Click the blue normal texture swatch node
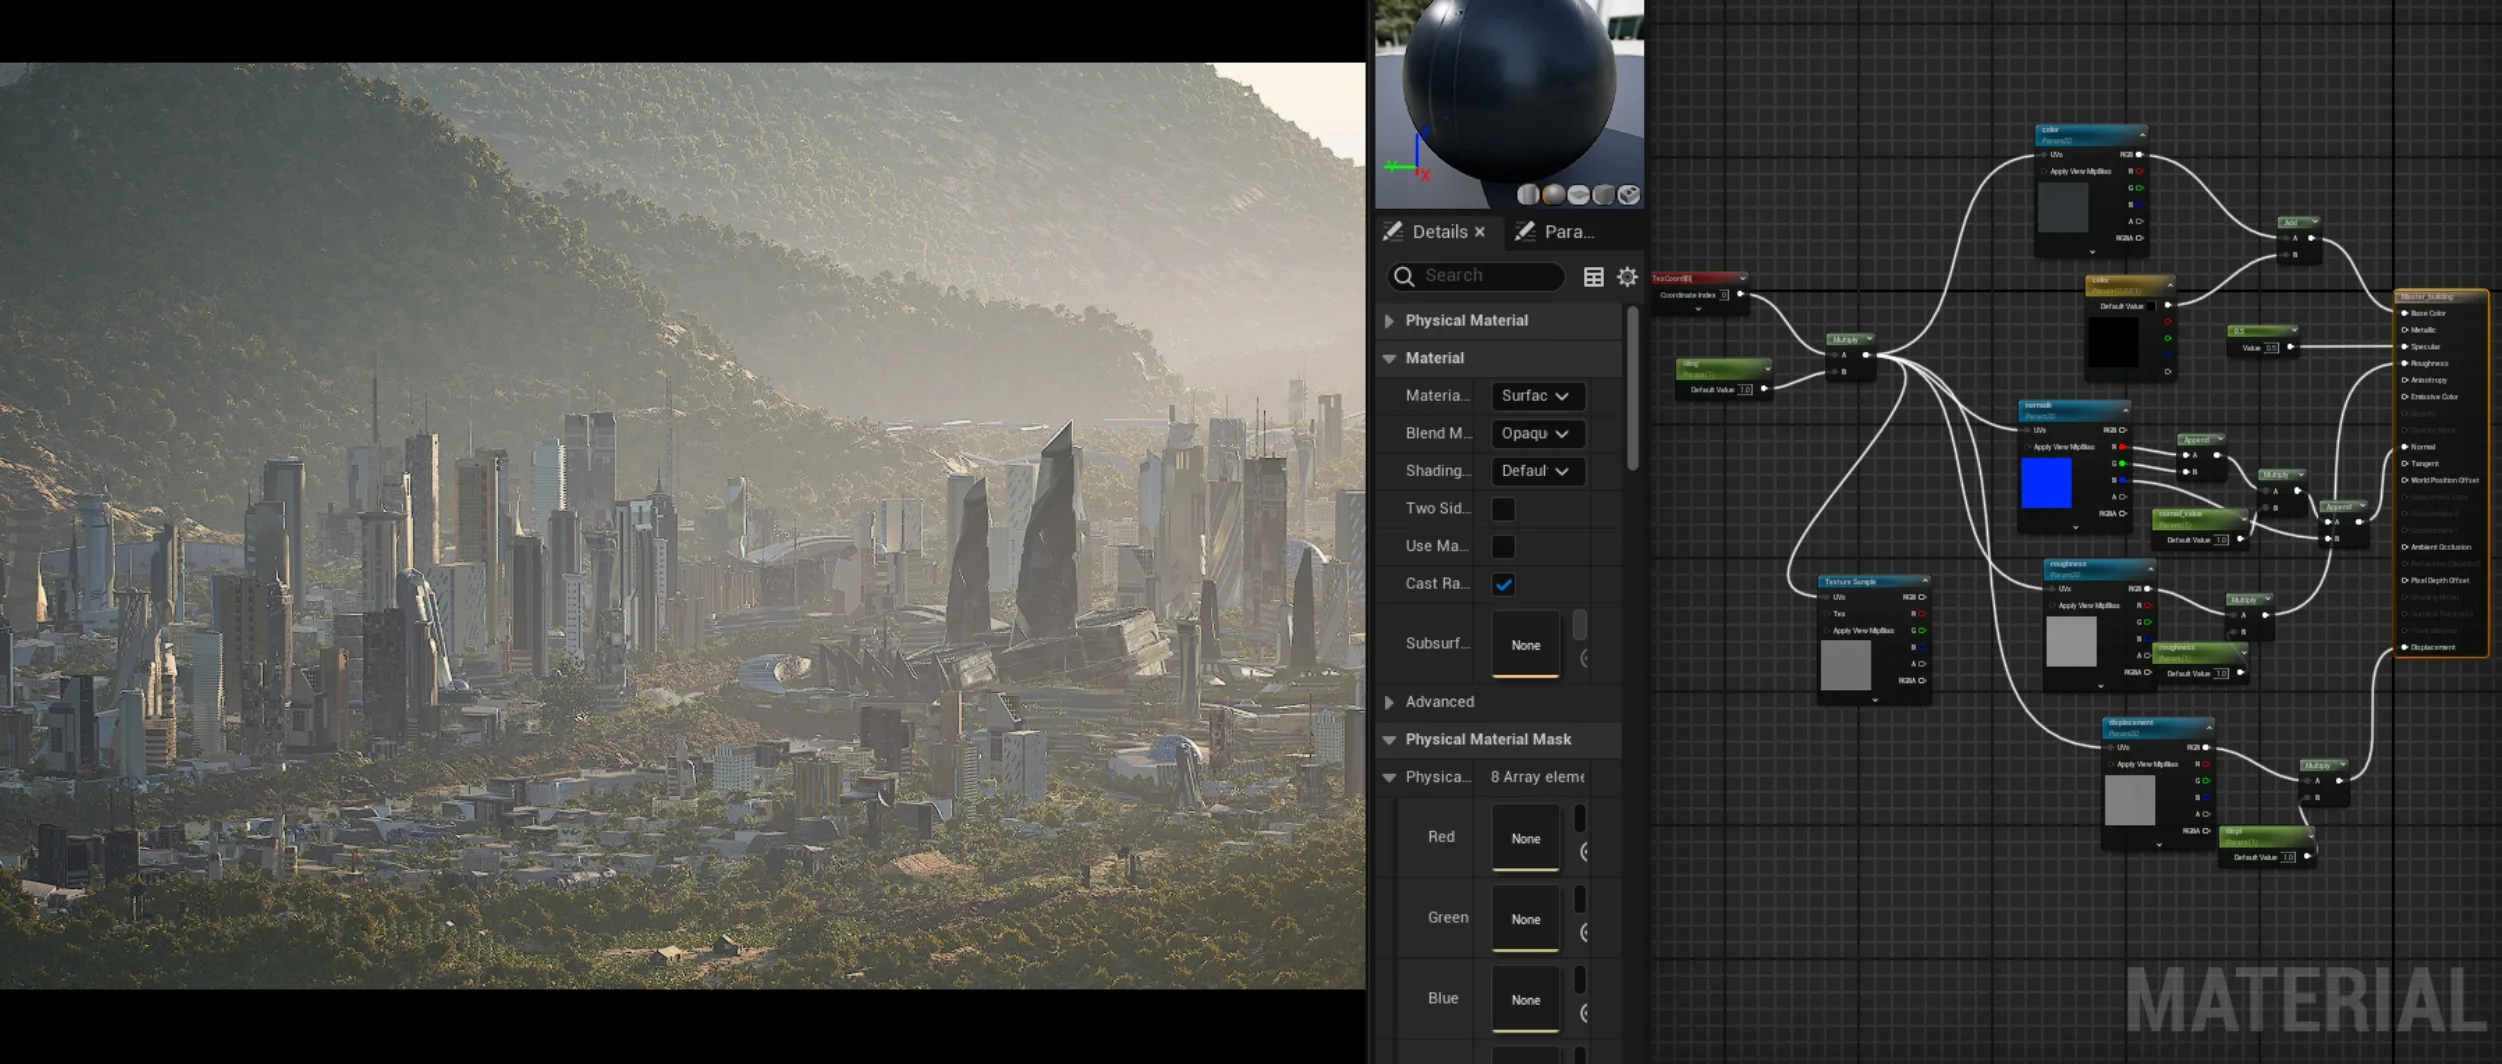 tap(2046, 483)
